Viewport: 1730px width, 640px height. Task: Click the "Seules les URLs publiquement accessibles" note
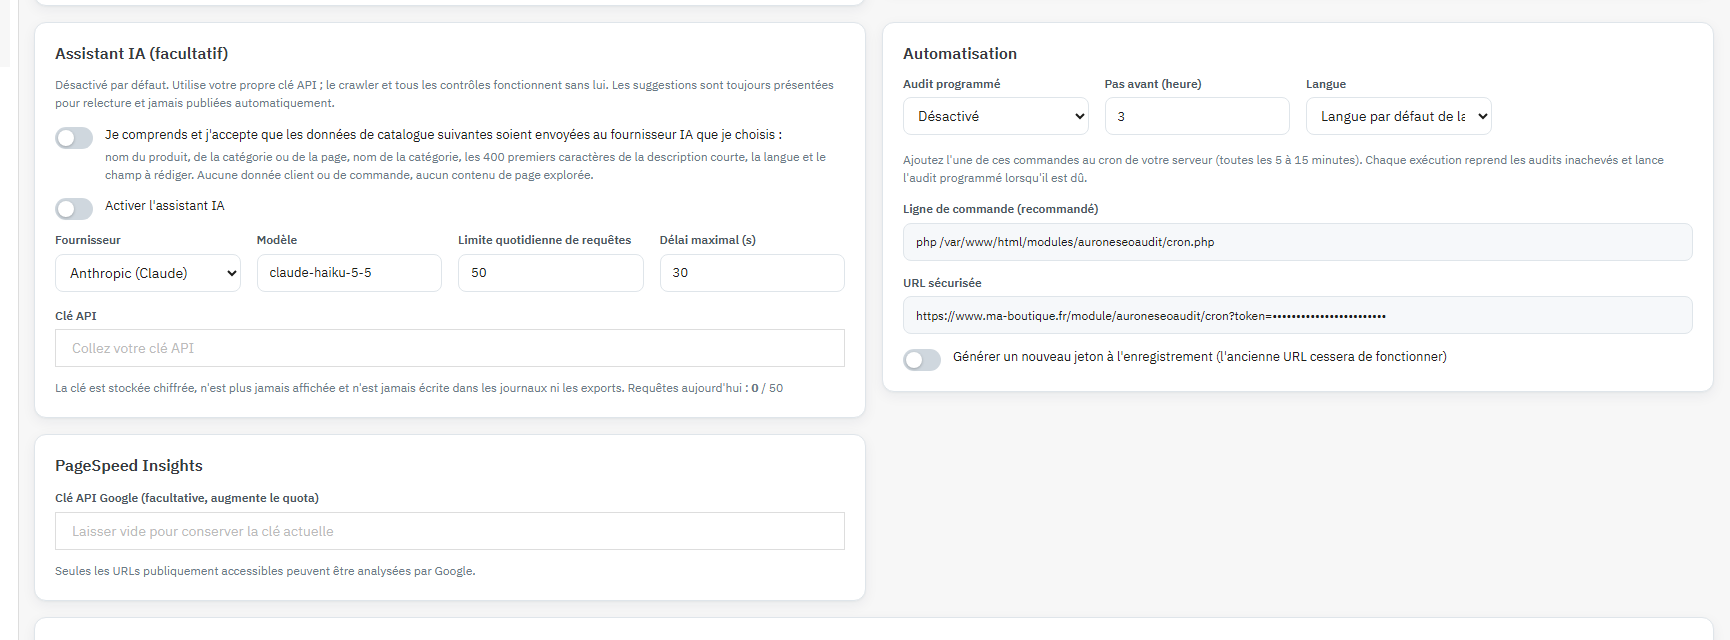[265, 571]
